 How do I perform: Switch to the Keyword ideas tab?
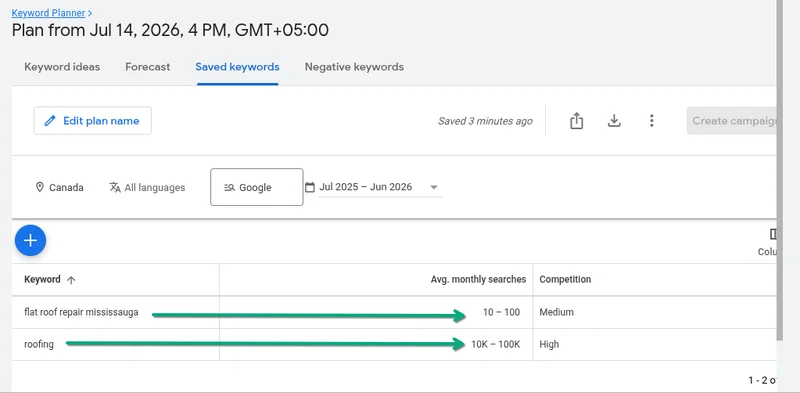[62, 67]
